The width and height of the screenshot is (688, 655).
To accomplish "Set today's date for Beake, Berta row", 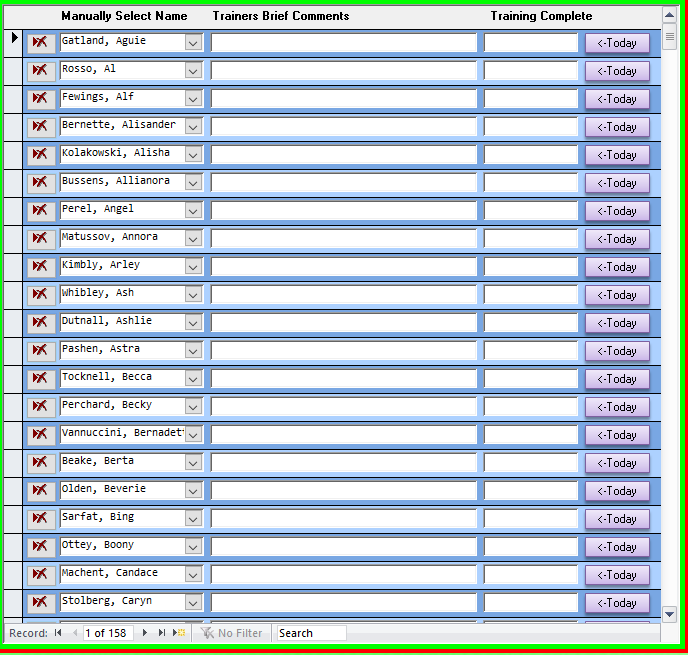I will click(617, 463).
